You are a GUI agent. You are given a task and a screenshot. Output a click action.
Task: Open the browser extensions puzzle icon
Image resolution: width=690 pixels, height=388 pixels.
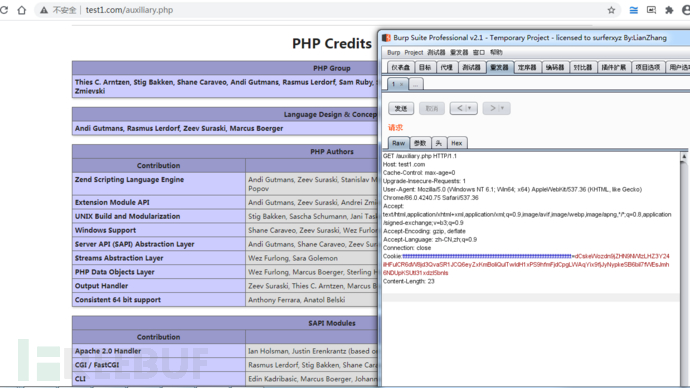pyautogui.click(x=669, y=10)
